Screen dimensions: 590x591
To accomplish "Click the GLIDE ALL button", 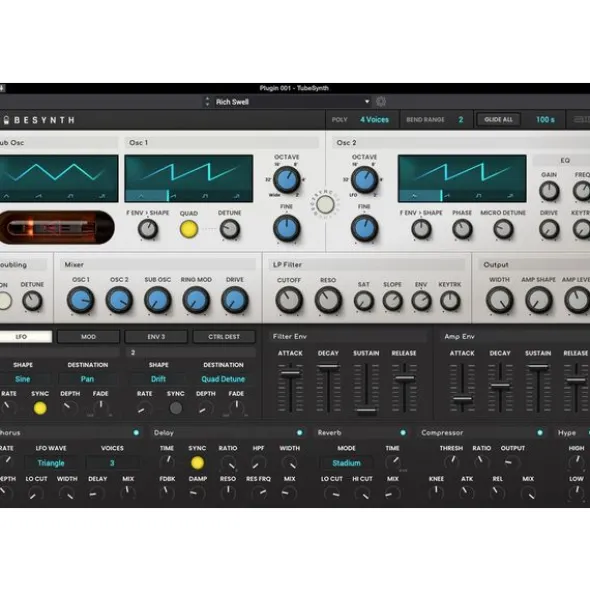I will (498, 120).
